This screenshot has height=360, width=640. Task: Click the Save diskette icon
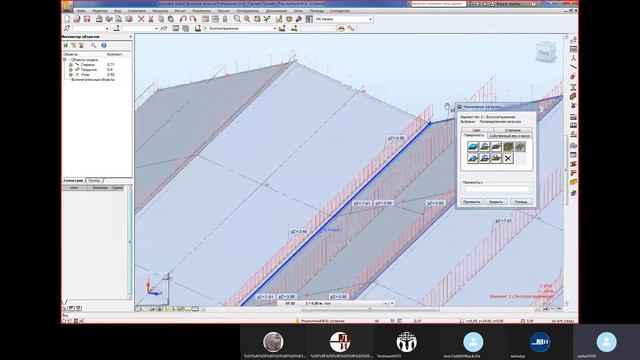(87, 19)
